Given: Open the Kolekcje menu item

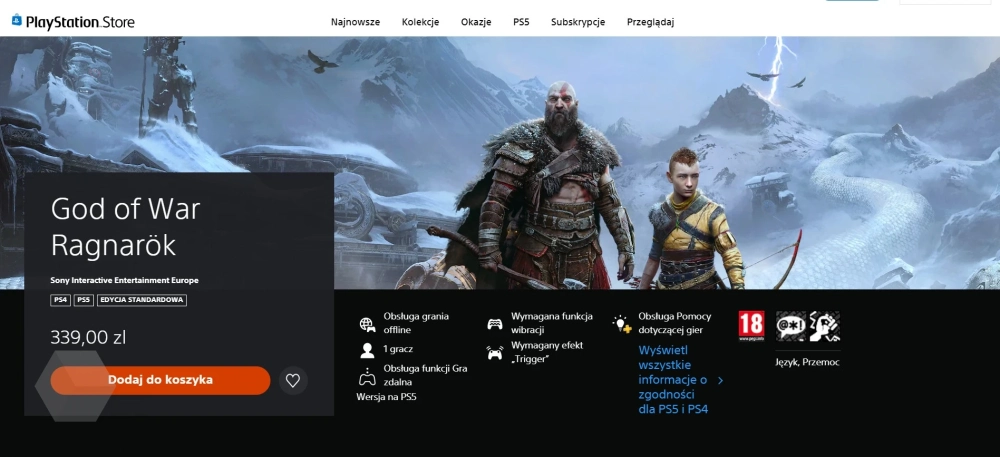Looking at the screenshot, I should [x=421, y=22].
